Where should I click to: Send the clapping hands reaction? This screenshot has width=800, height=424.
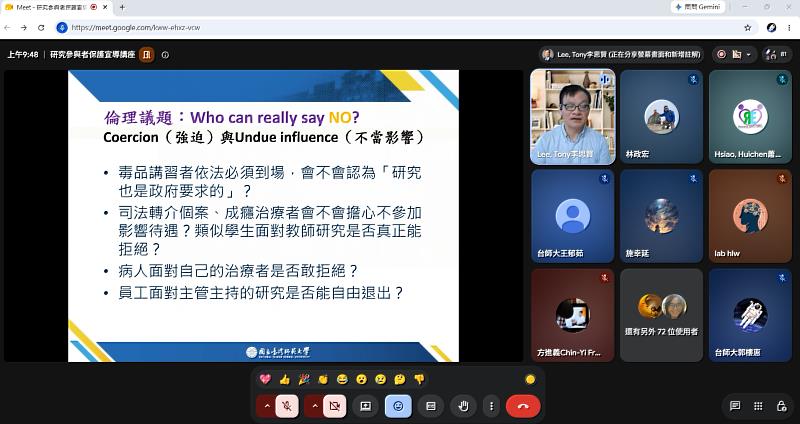click(x=323, y=379)
